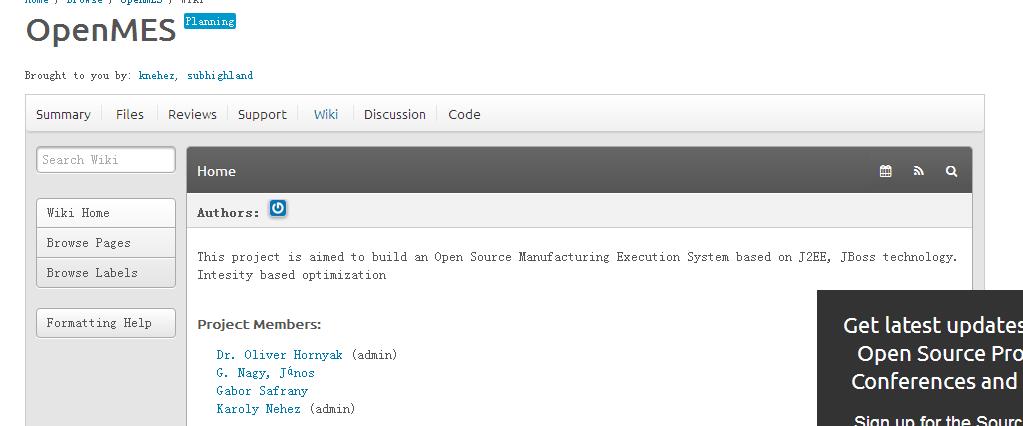Click the Planning status badge
The image size is (1023, 426).
point(209,22)
